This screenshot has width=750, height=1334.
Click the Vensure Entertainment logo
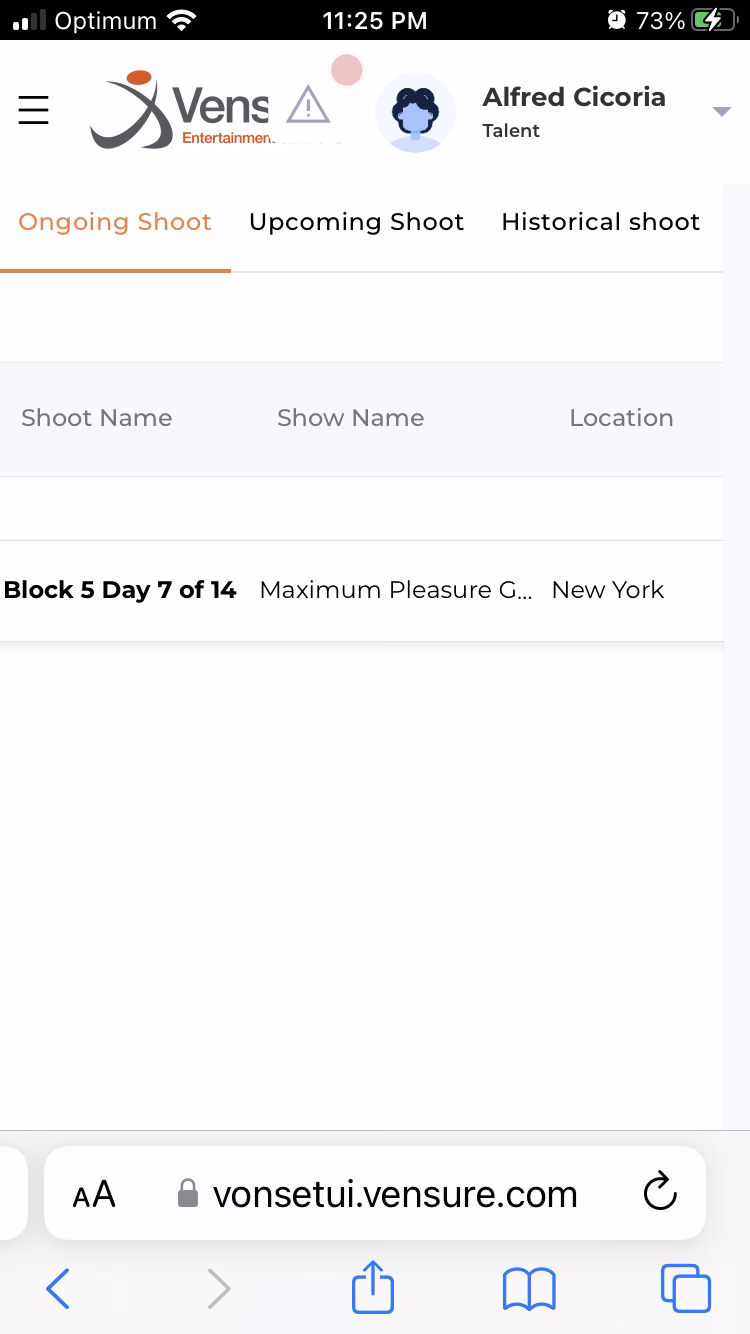(180, 110)
